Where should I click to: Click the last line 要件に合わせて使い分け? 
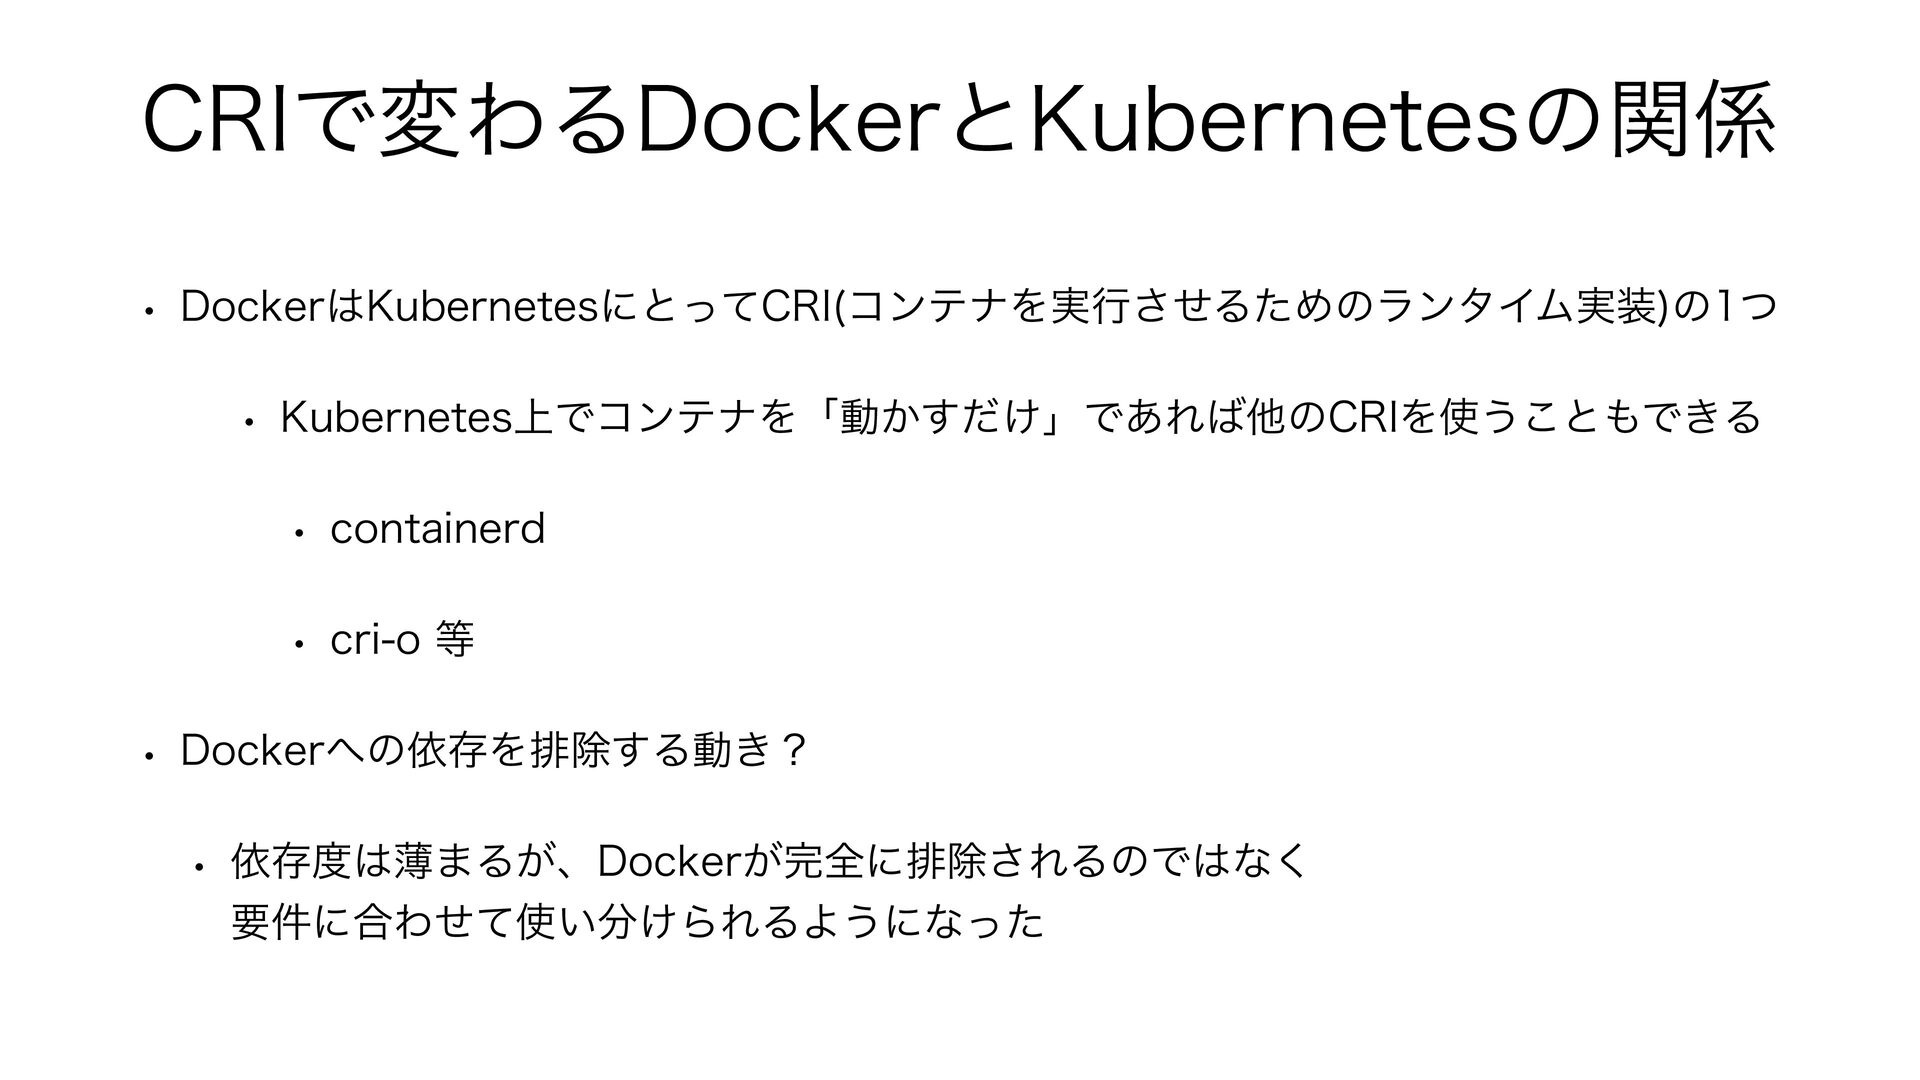click(x=637, y=921)
